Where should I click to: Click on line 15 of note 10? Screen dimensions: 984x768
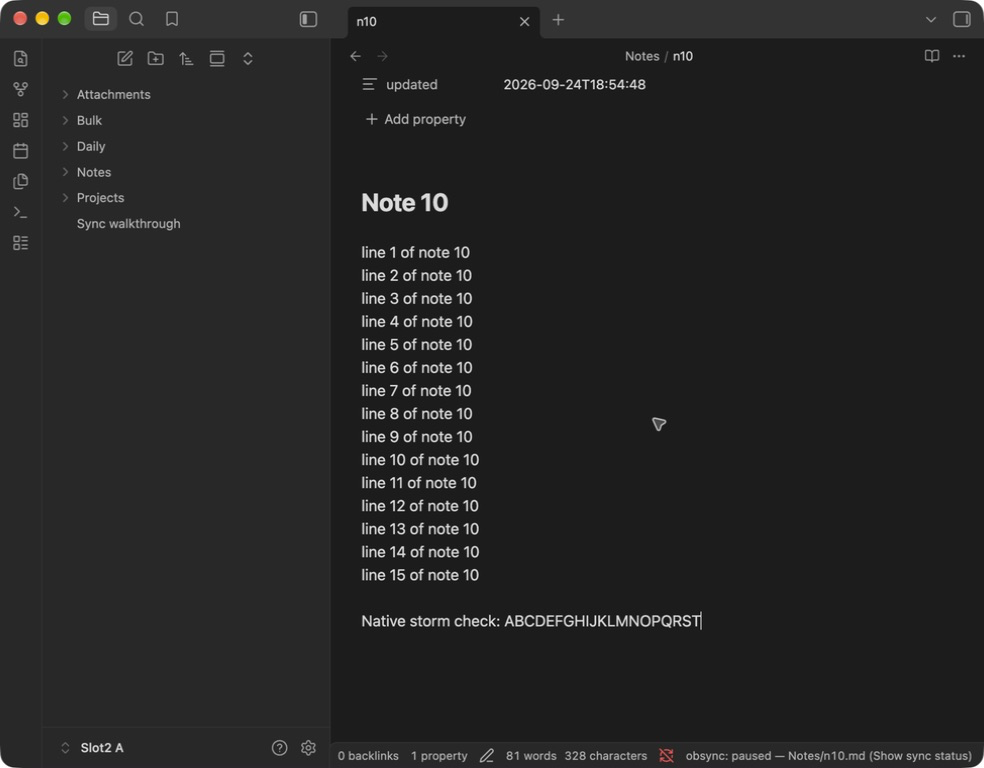point(420,575)
